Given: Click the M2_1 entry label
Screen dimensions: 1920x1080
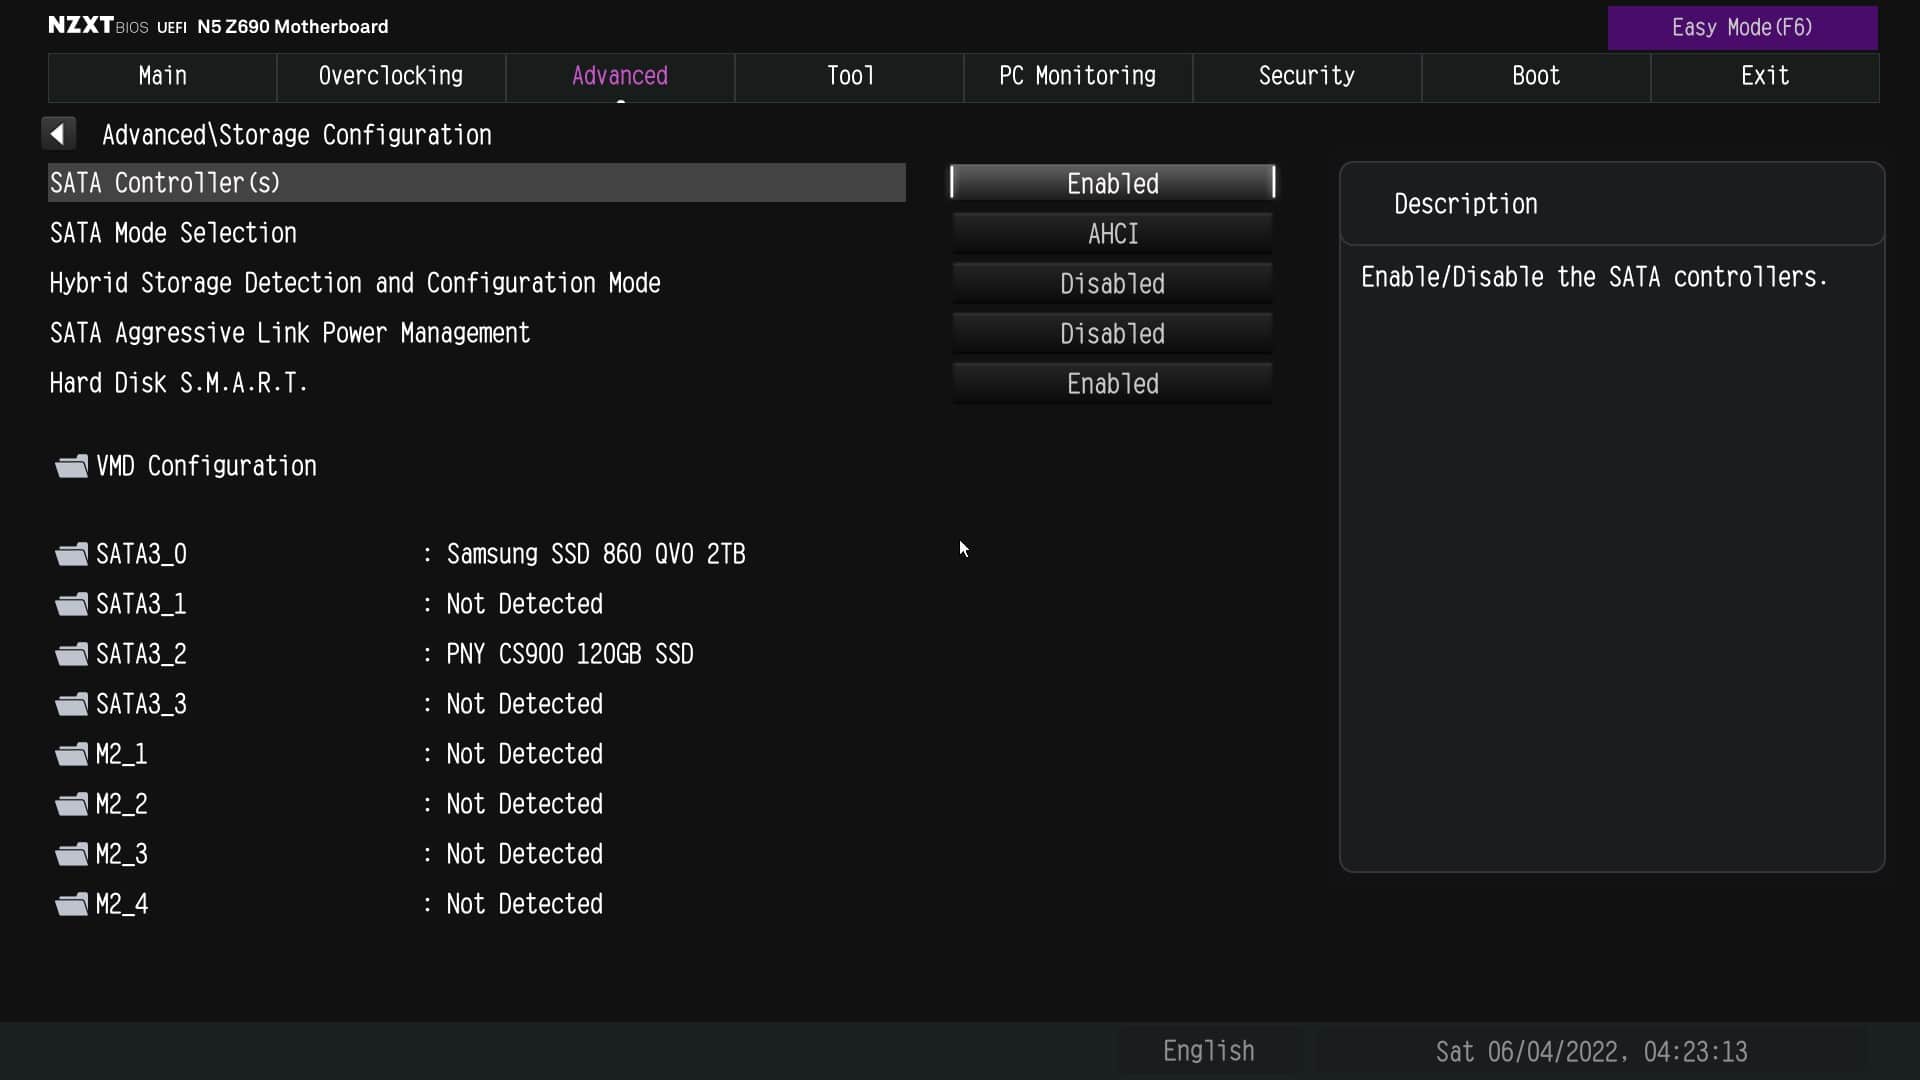Looking at the screenshot, I should pyautogui.click(x=121, y=754).
